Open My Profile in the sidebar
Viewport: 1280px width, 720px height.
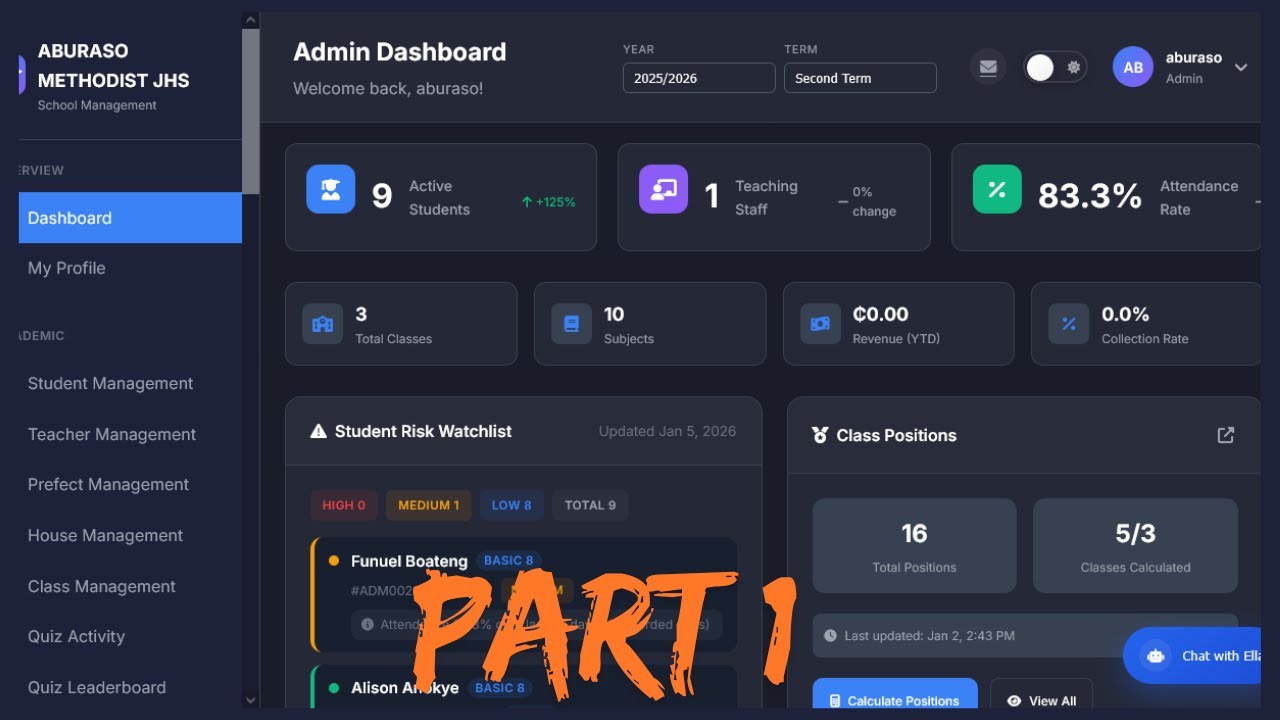coord(66,268)
